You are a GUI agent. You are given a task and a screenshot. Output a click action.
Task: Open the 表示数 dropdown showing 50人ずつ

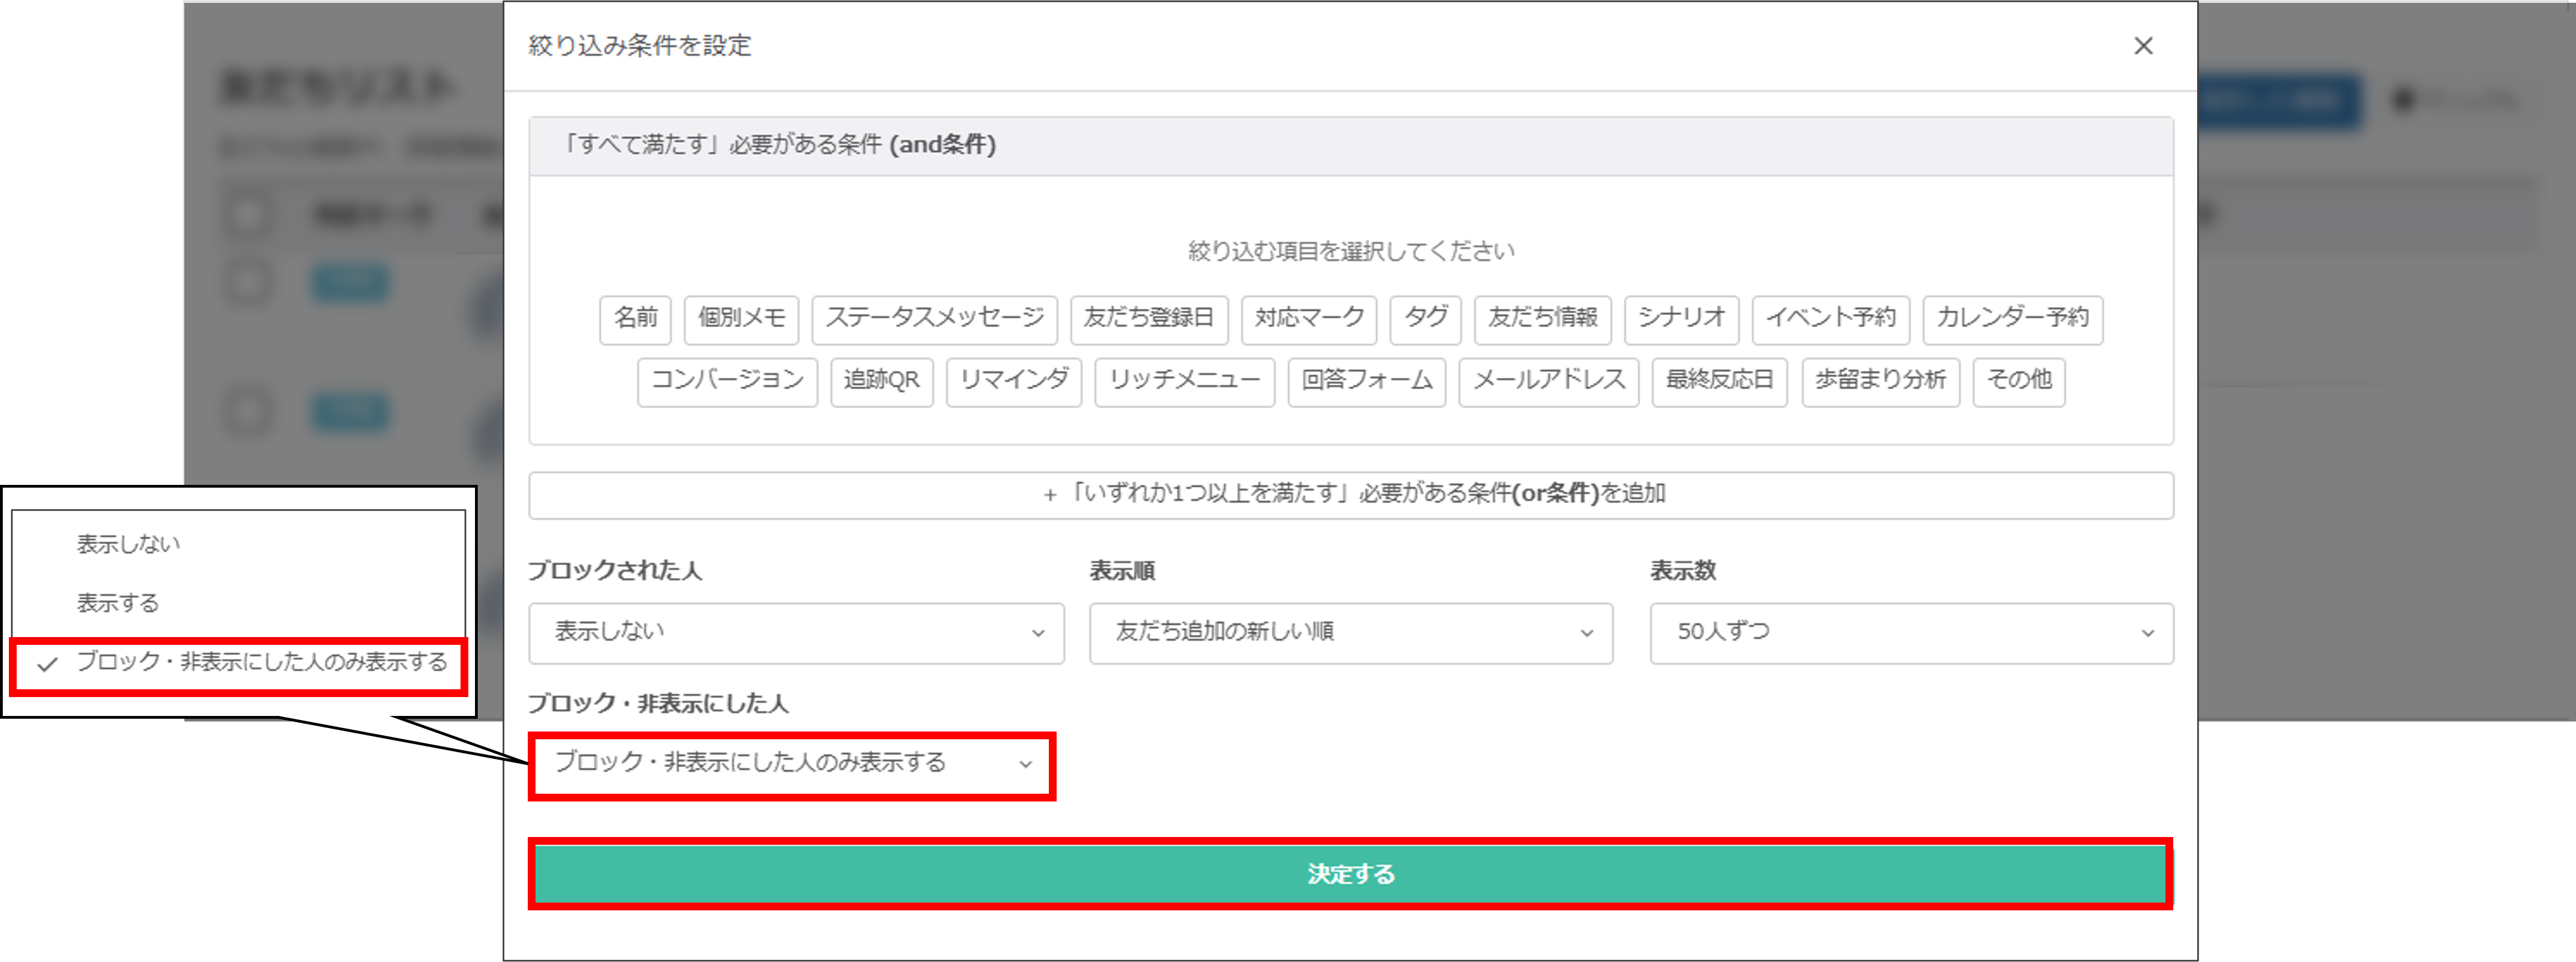[1911, 632]
